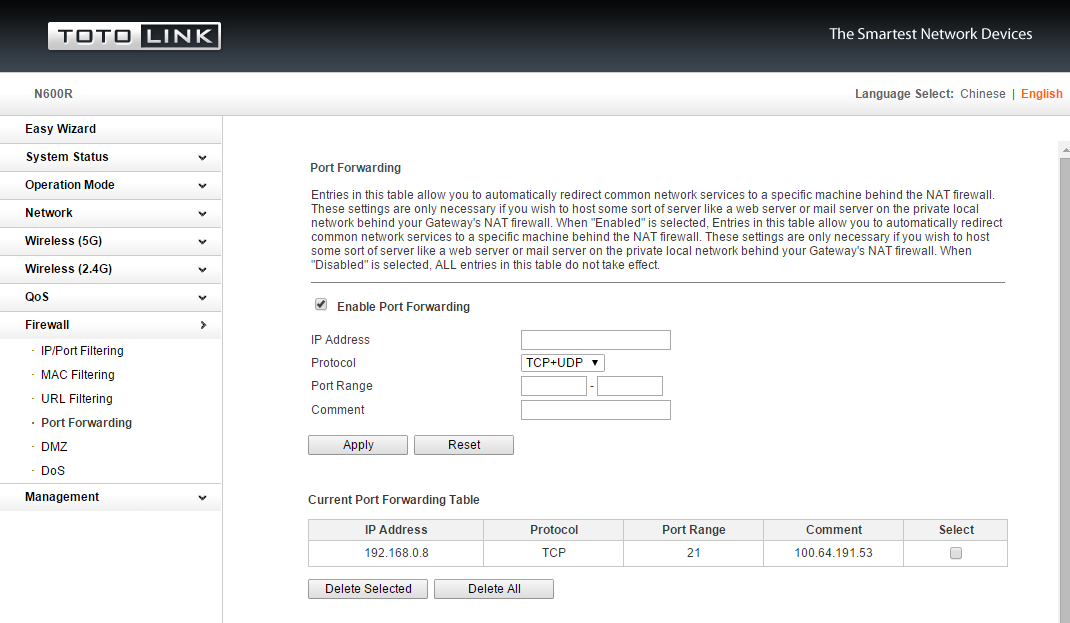Screen dimensions: 1070x623
Task: Click the N600R model label
Action: coord(53,93)
